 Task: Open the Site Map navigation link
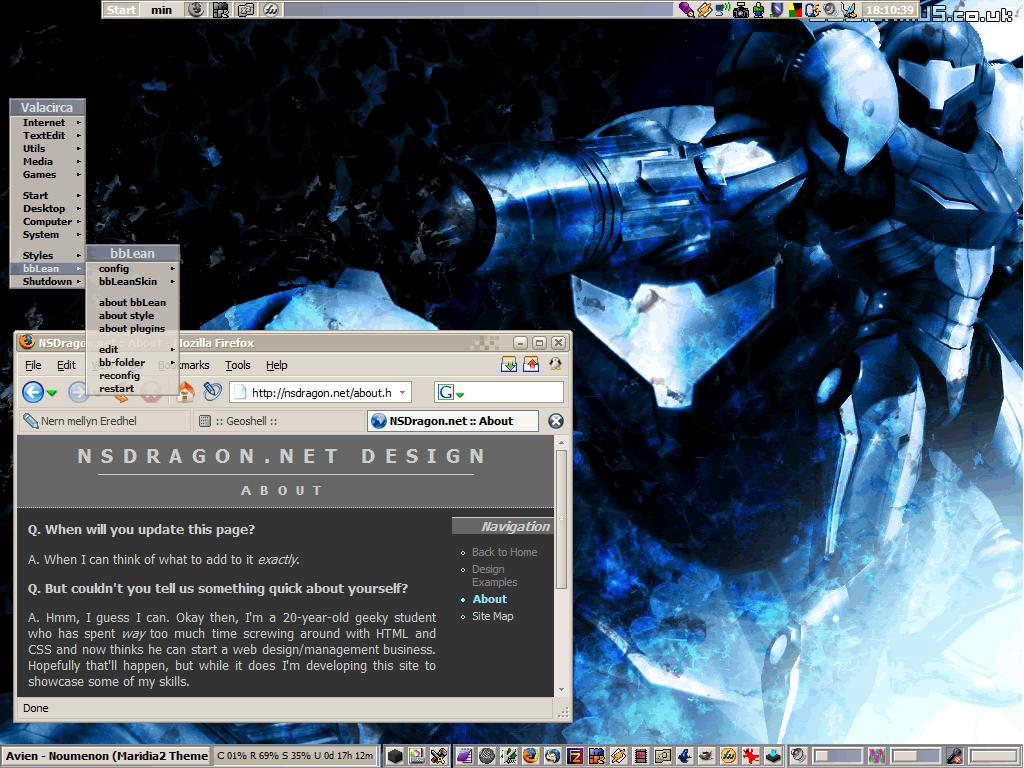(x=492, y=616)
